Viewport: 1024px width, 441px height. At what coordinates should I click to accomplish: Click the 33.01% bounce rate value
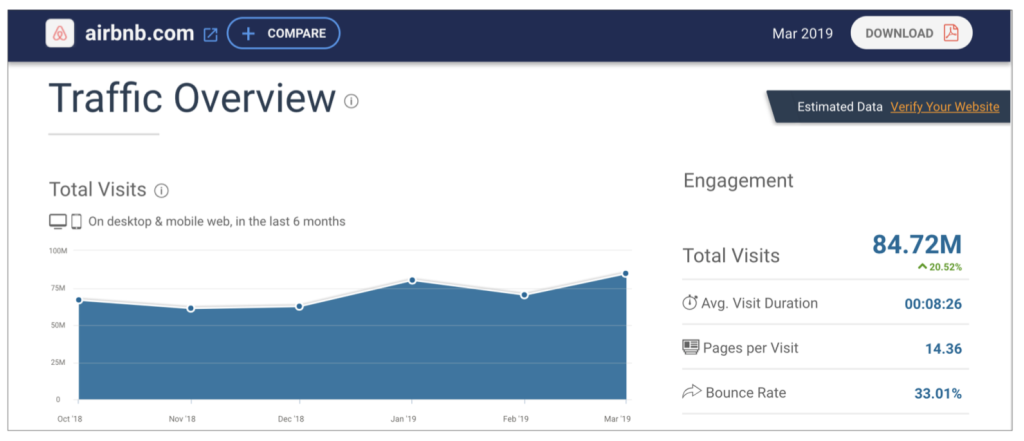[x=938, y=394]
